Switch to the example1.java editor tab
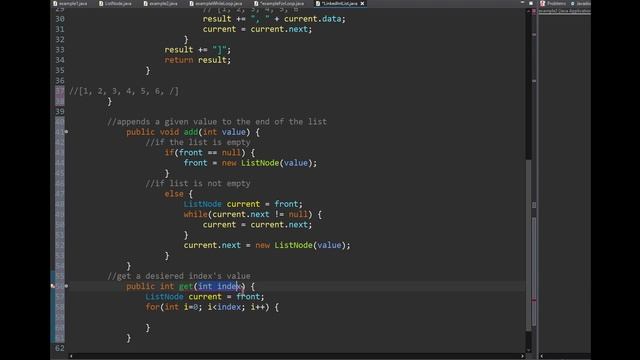 [x=70, y=3]
